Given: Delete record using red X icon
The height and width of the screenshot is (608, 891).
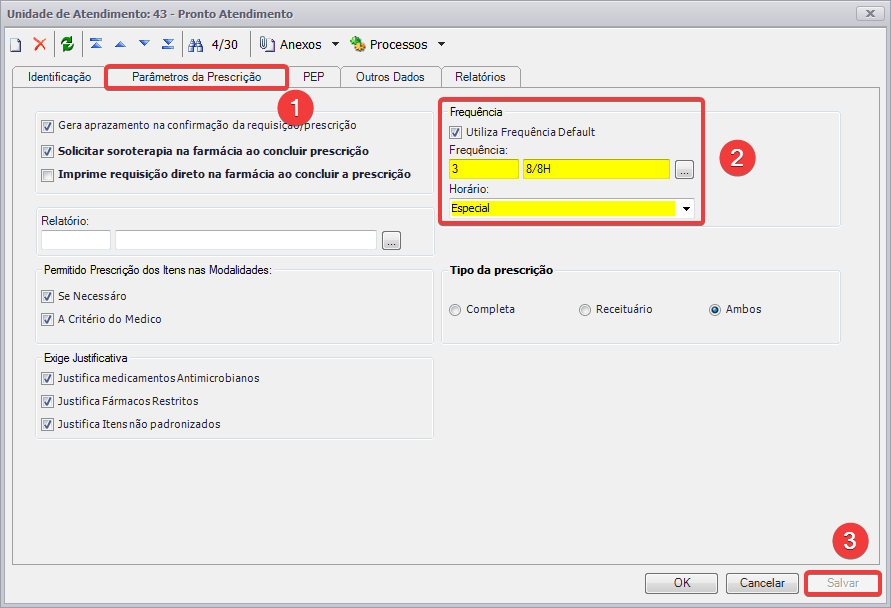Looking at the screenshot, I should click(39, 44).
